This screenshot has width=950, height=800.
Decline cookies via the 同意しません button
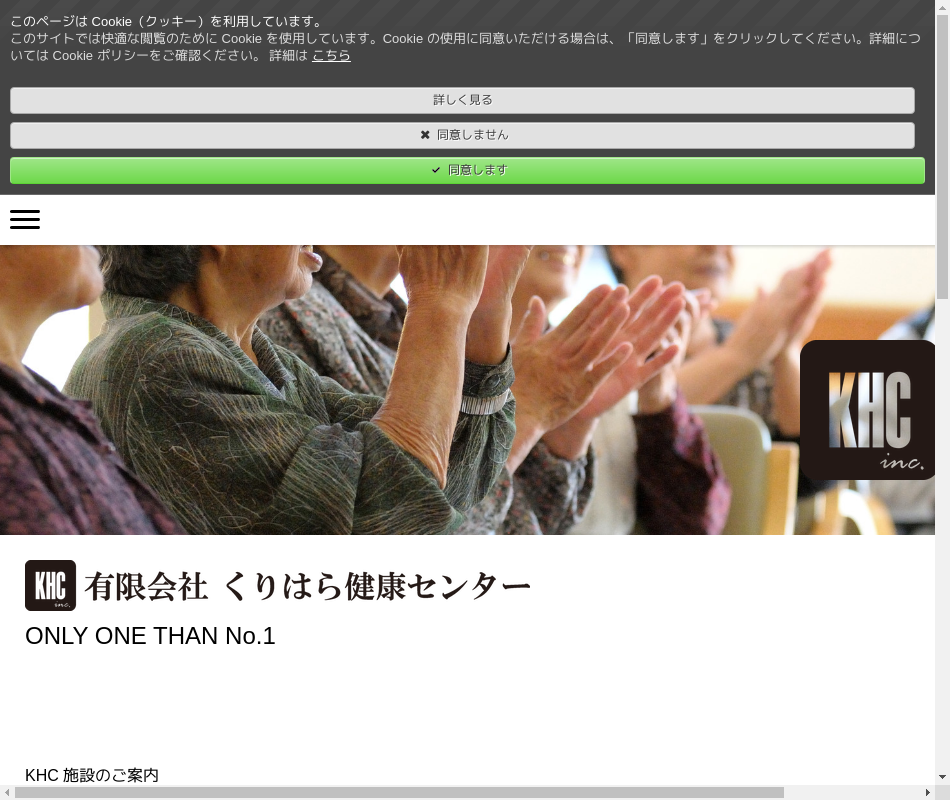pyautogui.click(x=462, y=135)
